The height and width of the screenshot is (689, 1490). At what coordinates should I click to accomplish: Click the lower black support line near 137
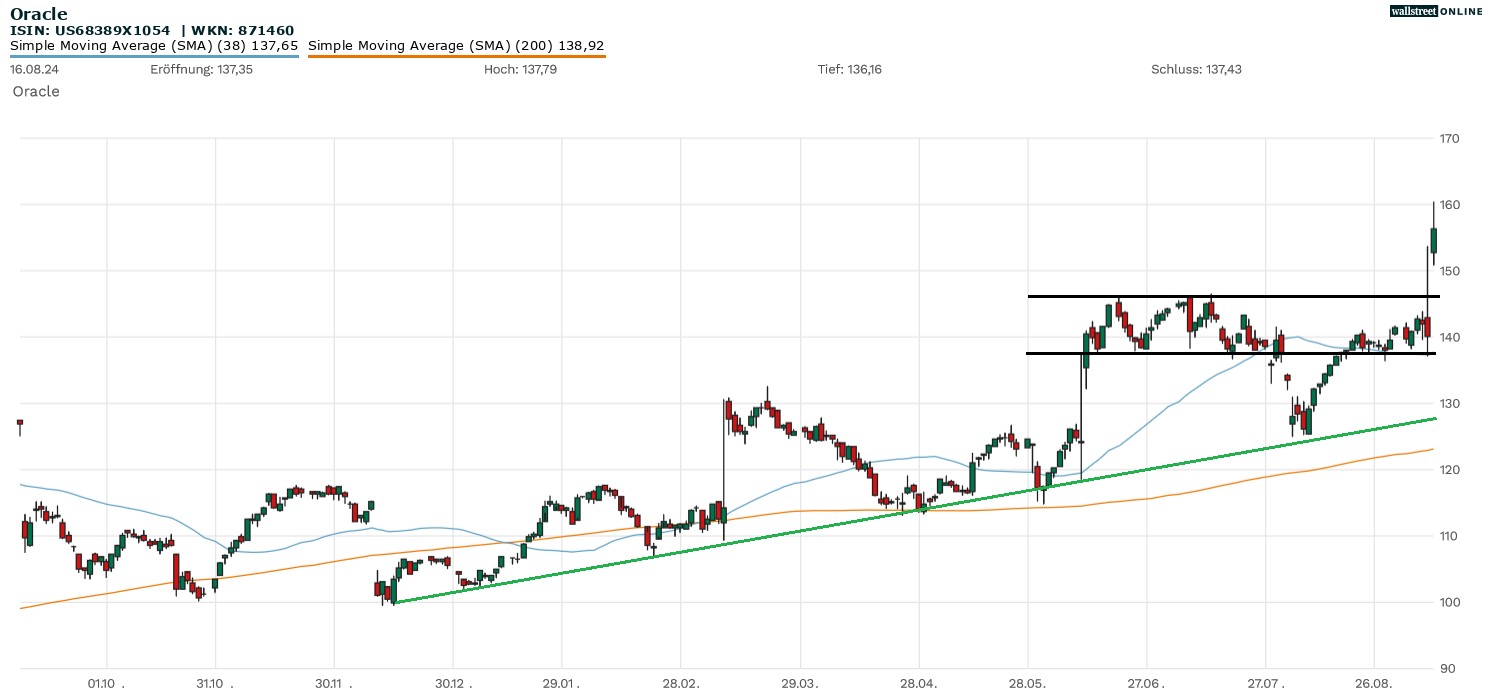pyautogui.click(x=1233, y=353)
